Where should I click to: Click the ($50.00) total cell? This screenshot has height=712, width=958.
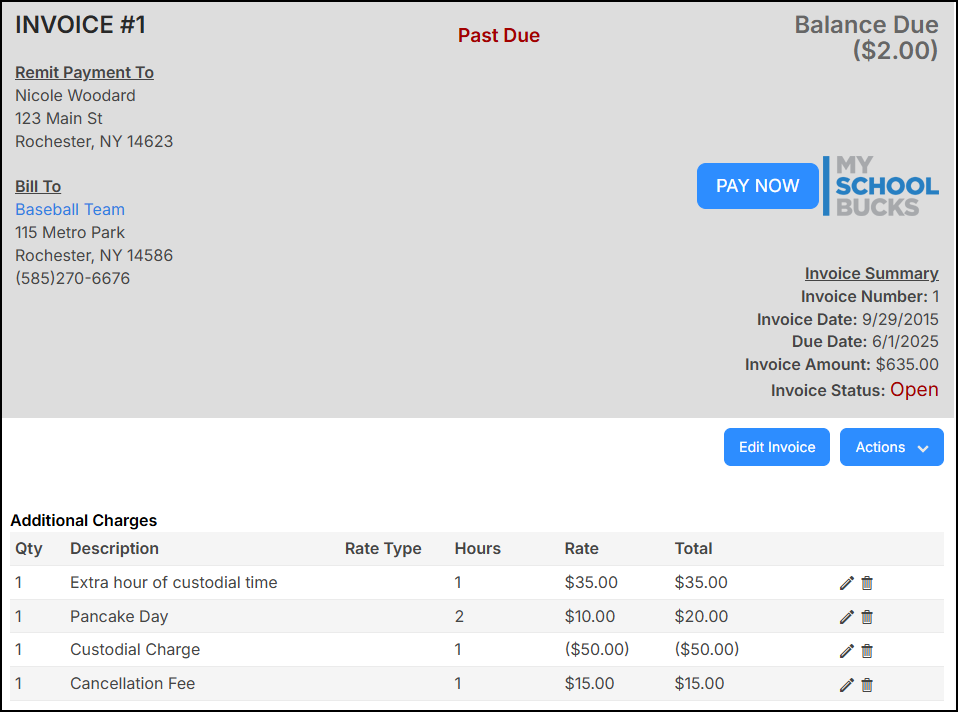tap(706, 649)
